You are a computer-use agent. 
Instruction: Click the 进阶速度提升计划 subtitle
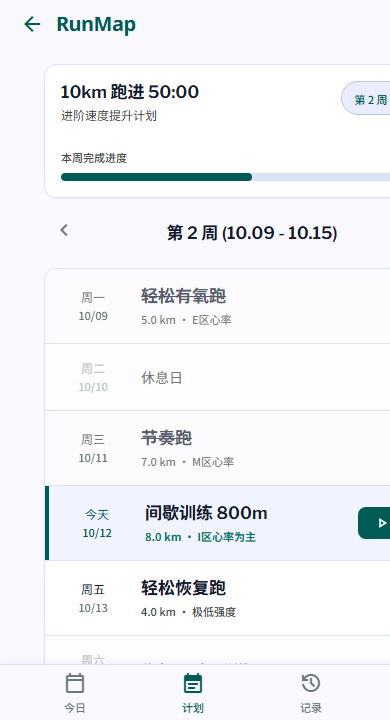click(109, 116)
